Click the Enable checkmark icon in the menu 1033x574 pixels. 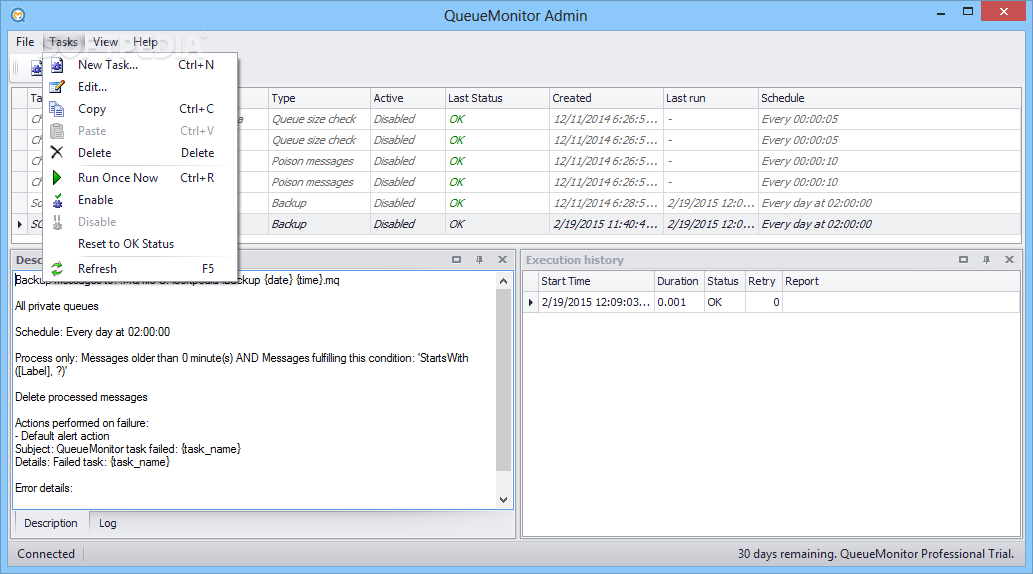pyautogui.click(x=57, y=200)
